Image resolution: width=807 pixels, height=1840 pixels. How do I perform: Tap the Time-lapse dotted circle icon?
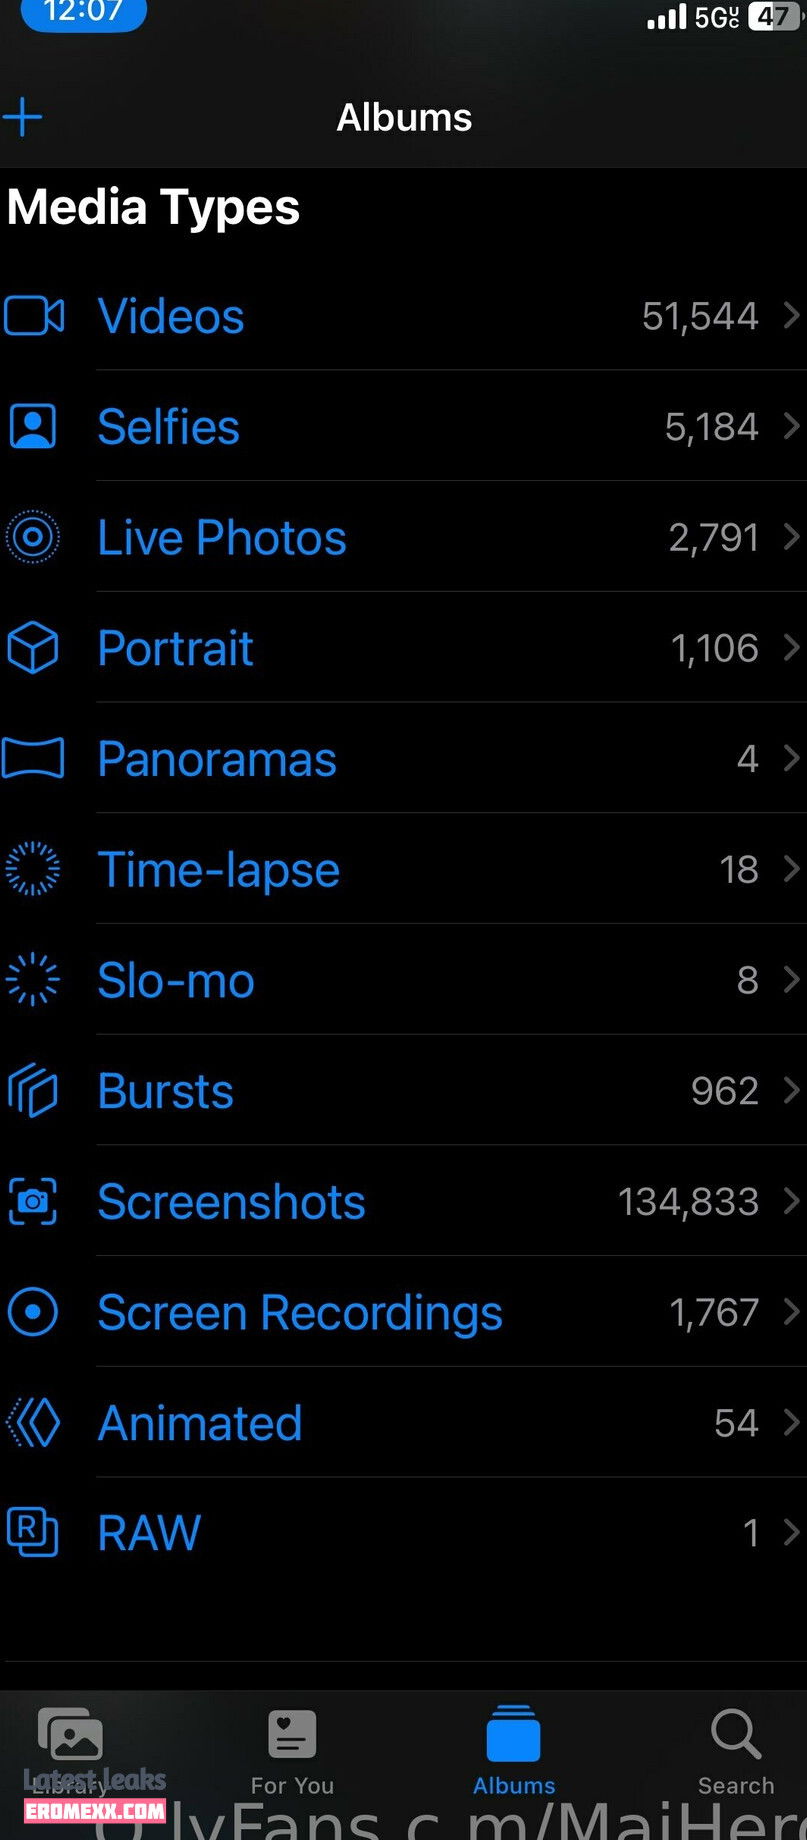click(x=33, y=868)
